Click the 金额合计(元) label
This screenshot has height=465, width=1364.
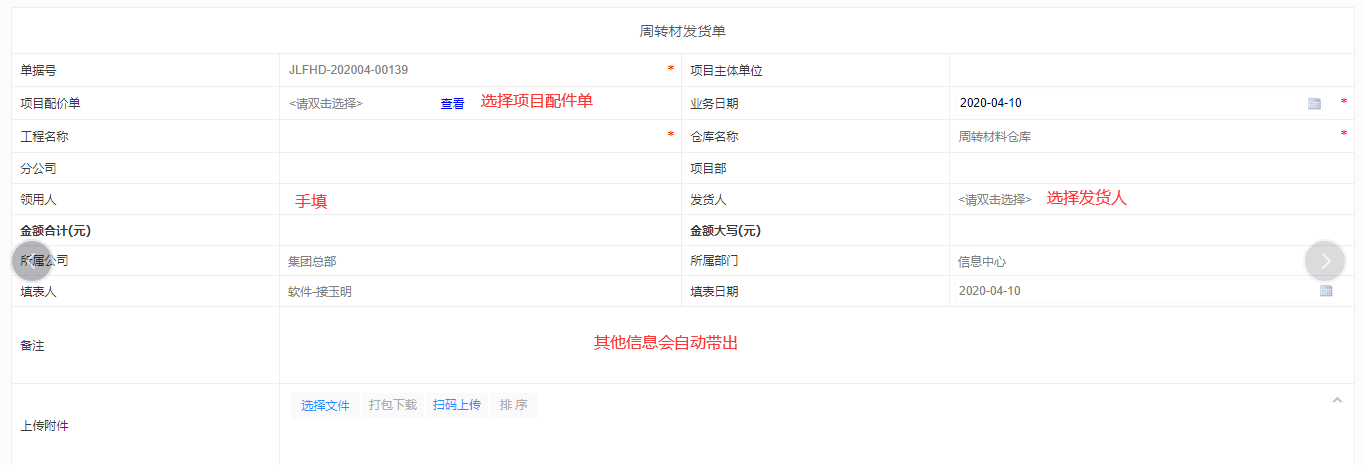coord(55,230)
